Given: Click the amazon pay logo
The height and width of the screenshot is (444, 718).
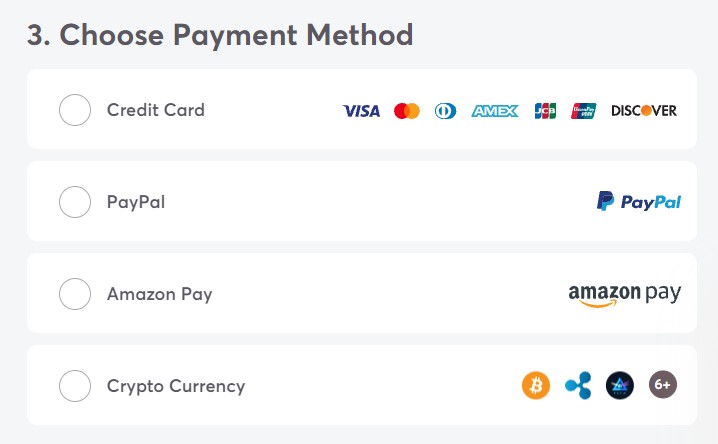Looking at the screenshot, I should click(625, 295).
